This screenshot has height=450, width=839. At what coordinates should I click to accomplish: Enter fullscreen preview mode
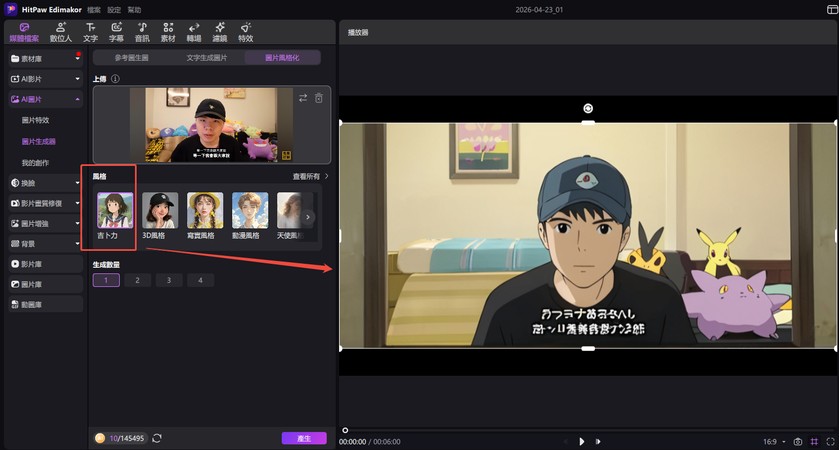(830, 441)
